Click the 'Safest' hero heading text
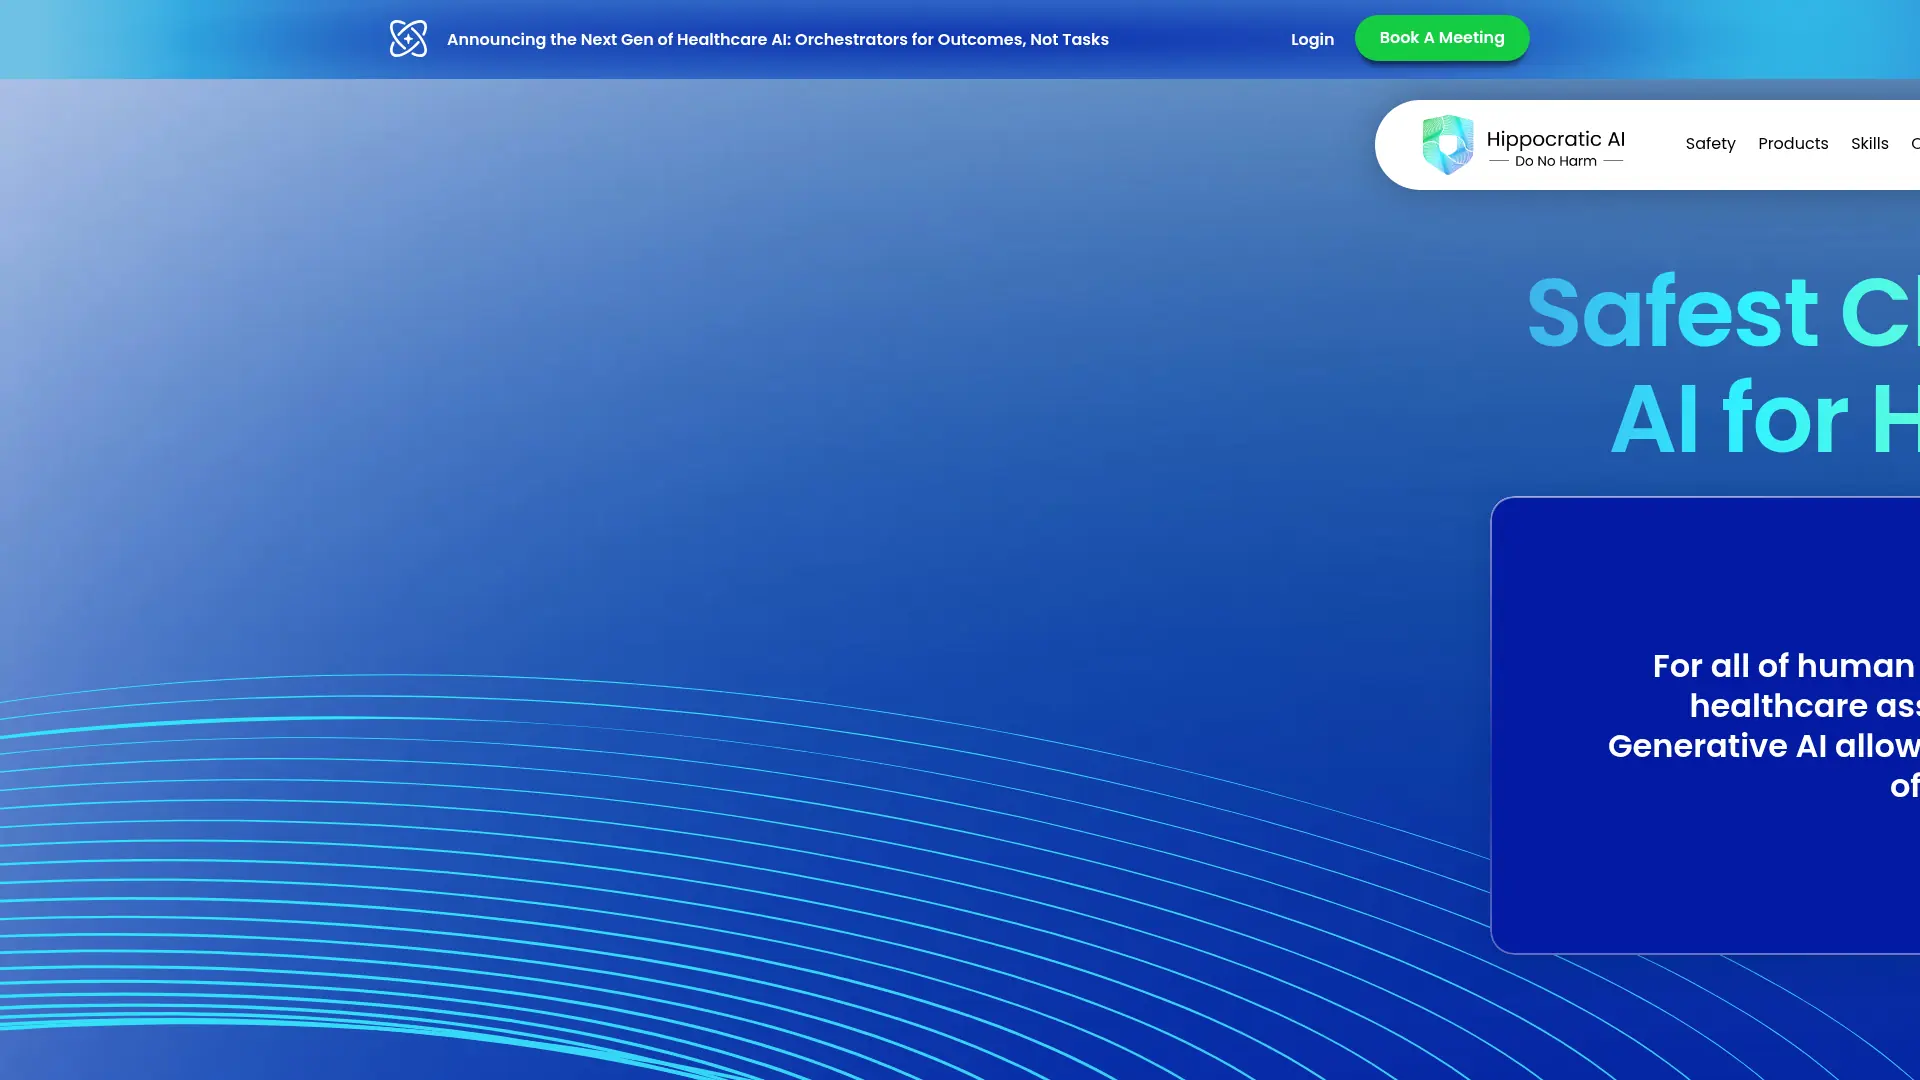Screen dimensions: 1920x1080 pos(1672,313)
